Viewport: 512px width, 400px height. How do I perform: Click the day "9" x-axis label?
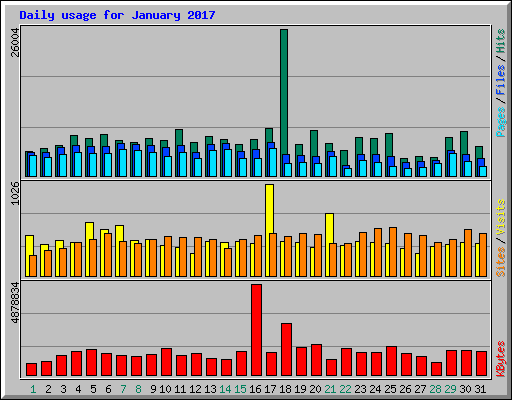tap(153, 389)
